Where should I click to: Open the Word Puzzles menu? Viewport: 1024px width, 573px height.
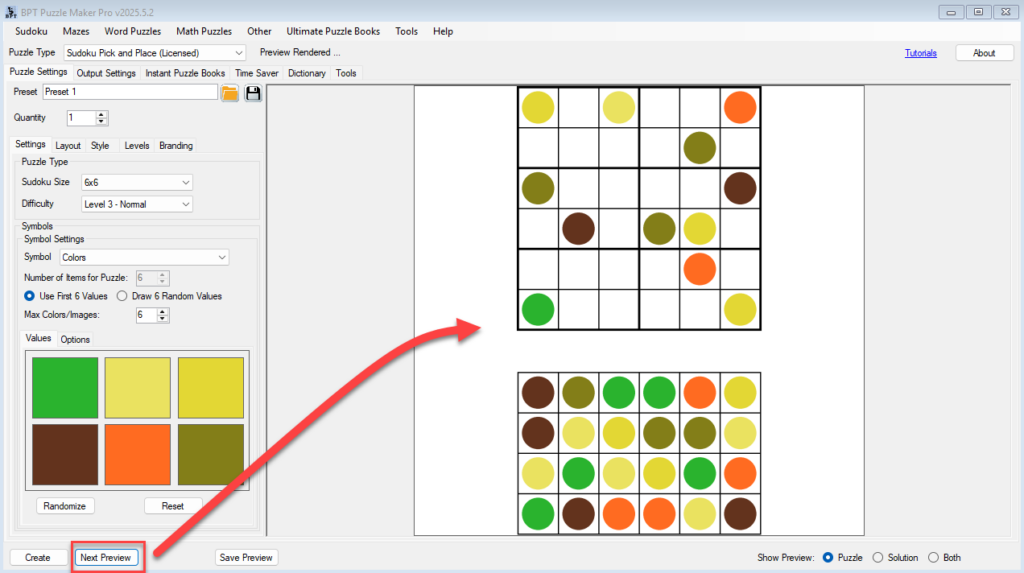click(x=133, y=31)
